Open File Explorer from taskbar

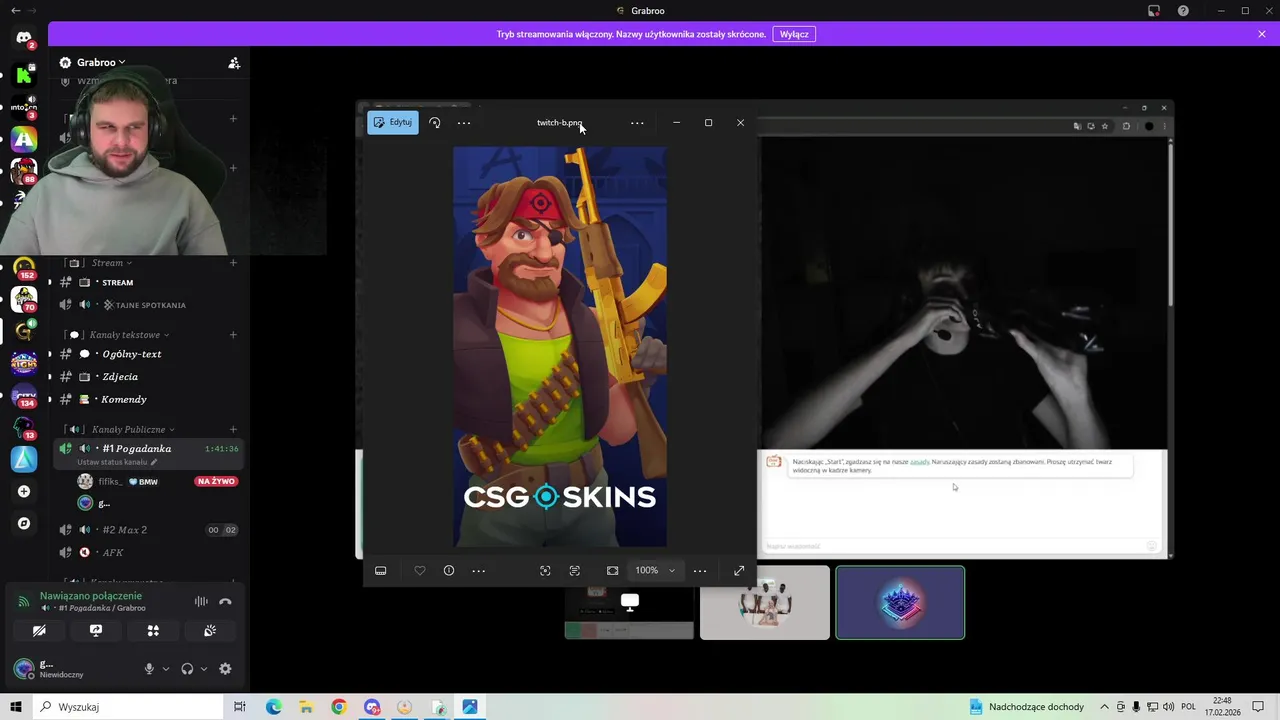[306, 707]
